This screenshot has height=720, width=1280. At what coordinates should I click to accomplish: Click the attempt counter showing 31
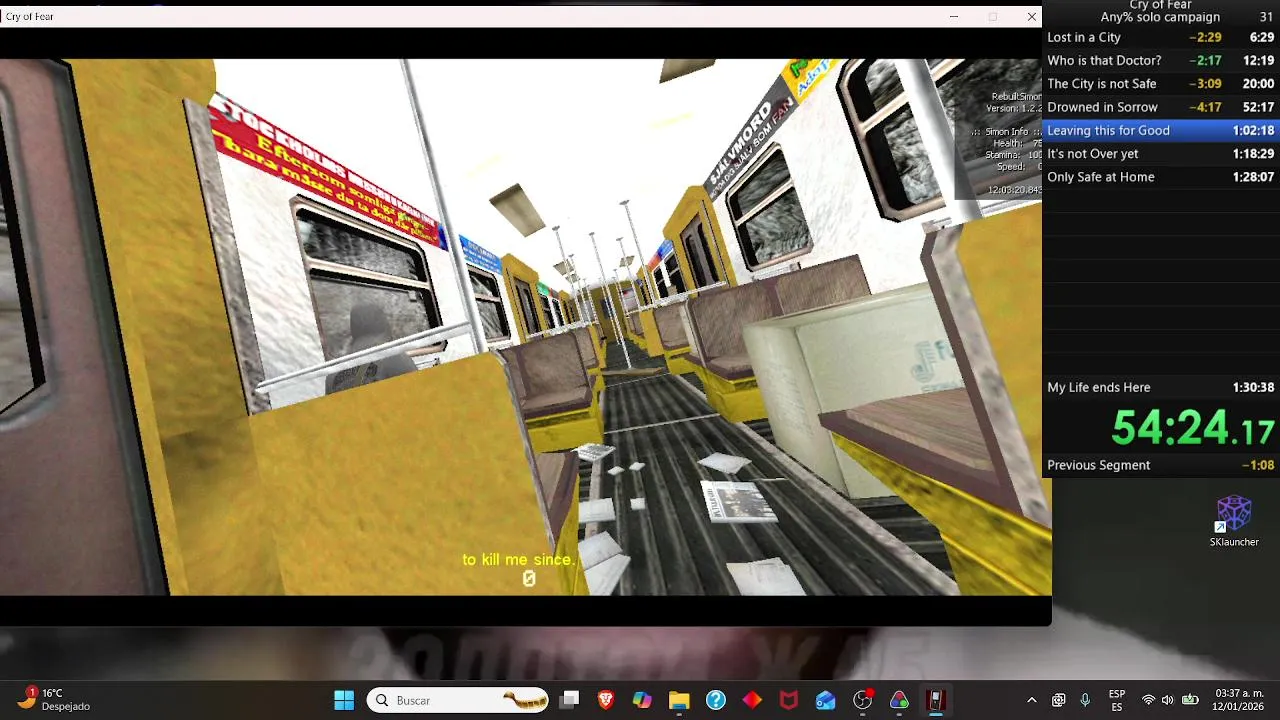(x=1267, y=17)
